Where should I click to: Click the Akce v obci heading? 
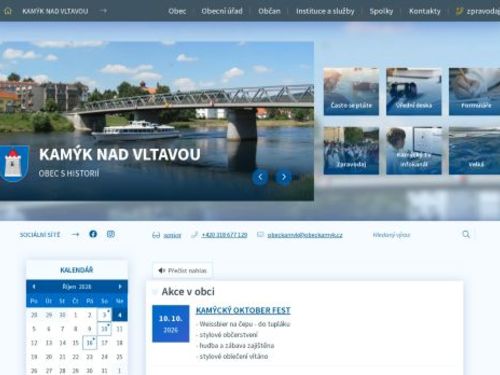click(188, 292)
